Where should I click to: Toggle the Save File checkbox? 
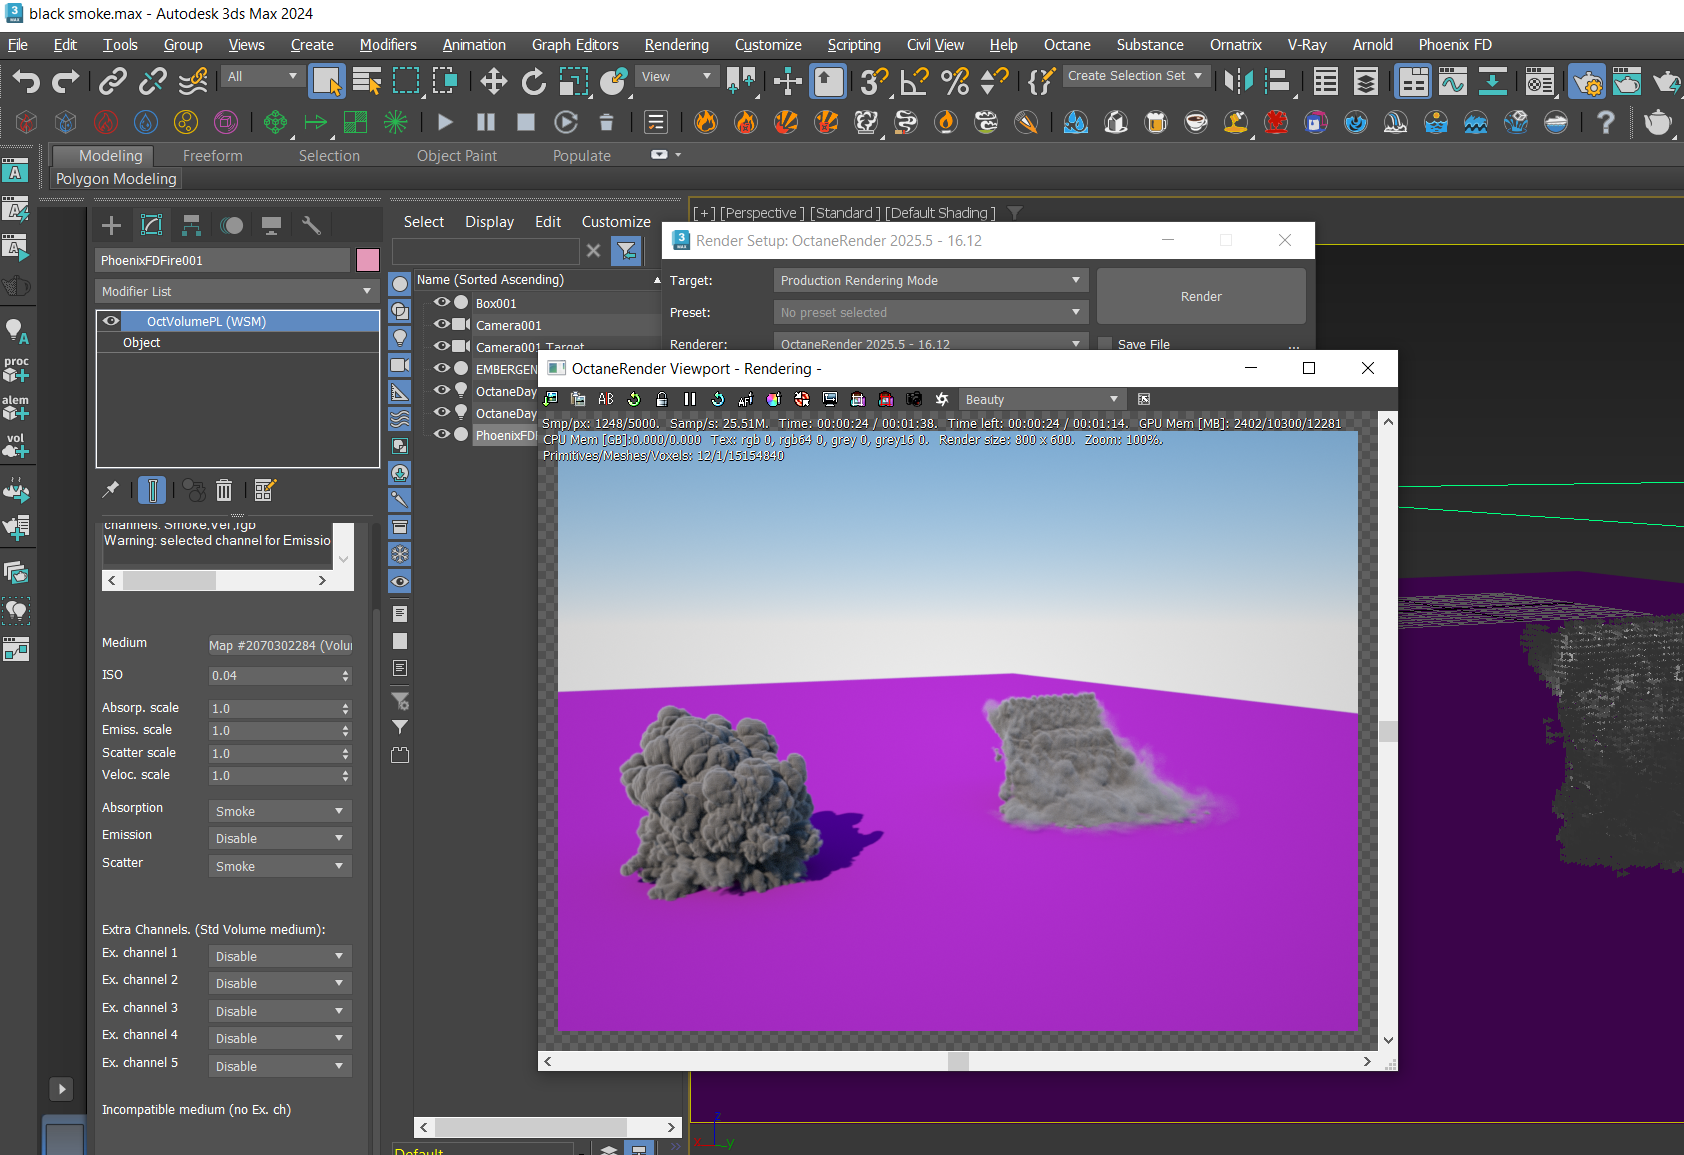pyautogui.click(x=1105, y=344)
